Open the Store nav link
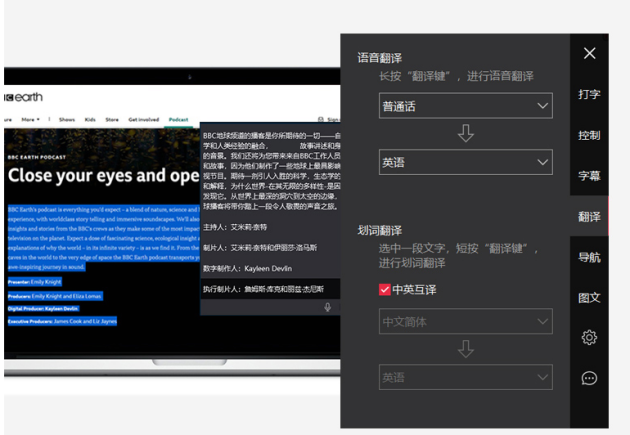Screen dimensions: 630x435 click(x=112, y=120)
